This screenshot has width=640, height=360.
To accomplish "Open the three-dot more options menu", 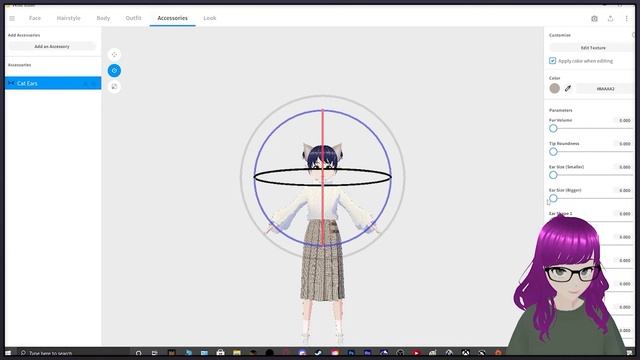I will pyautogui.click(x=627, y=19).
